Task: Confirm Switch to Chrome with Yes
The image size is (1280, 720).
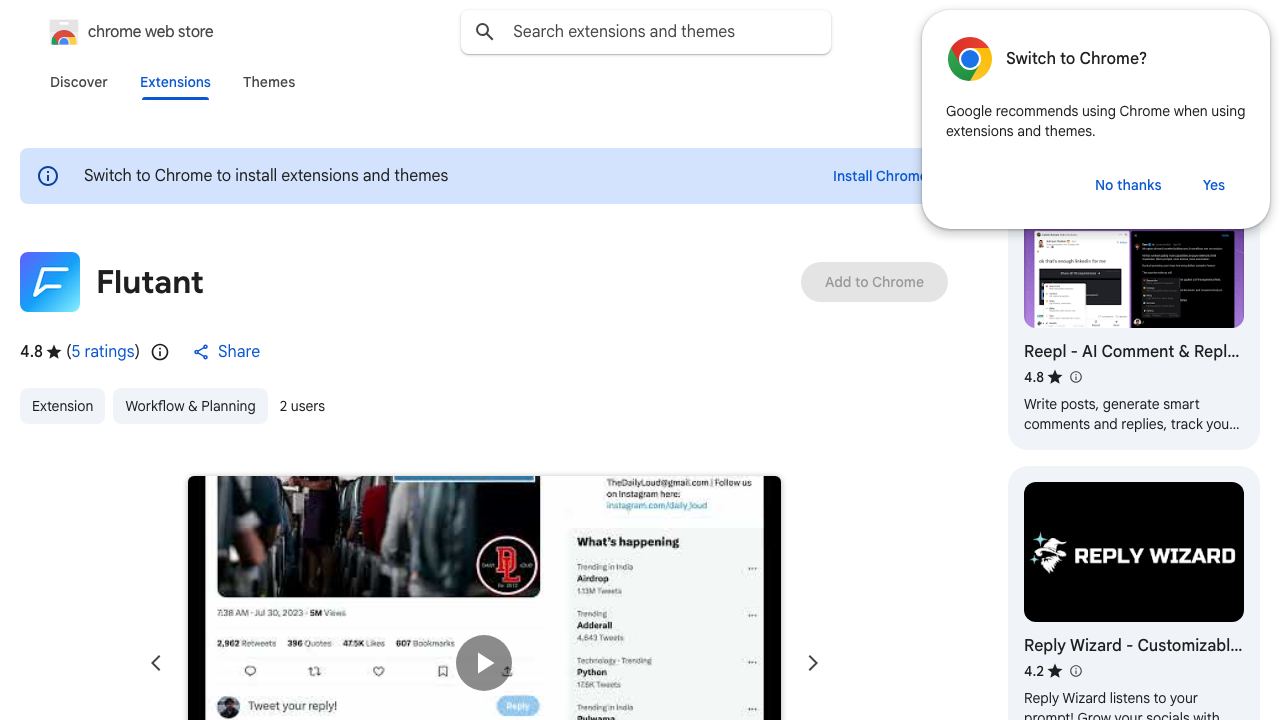Action: pos(1214,185)
